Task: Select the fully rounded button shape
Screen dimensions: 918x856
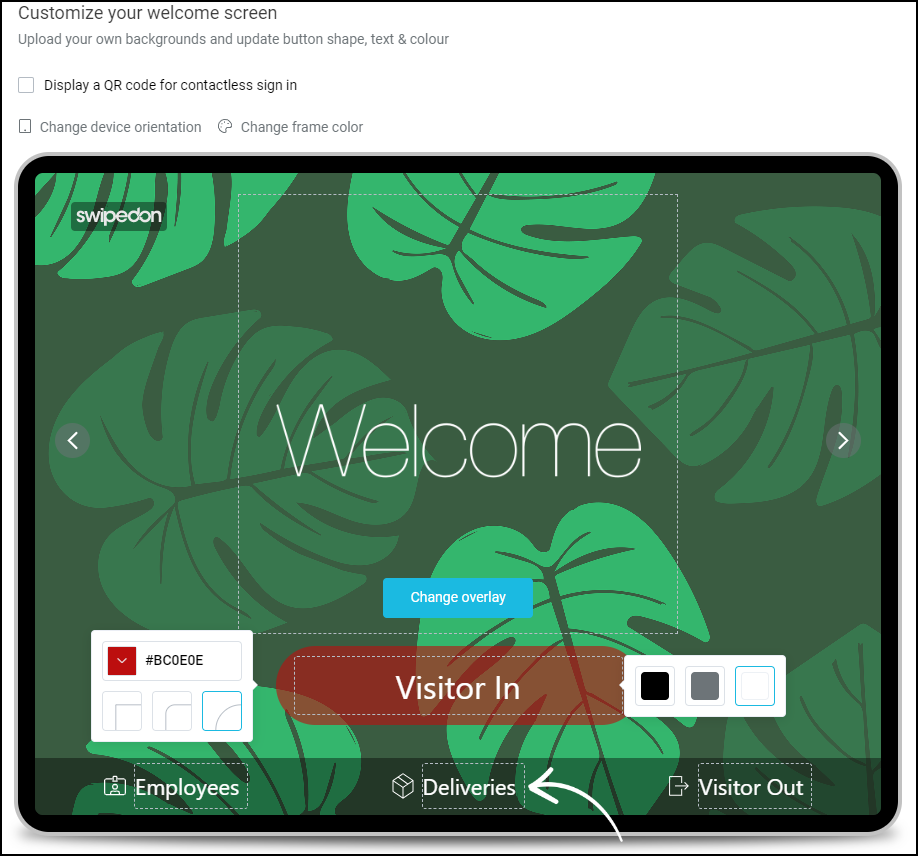Action: pyautogui.click(x=222, y=711)
